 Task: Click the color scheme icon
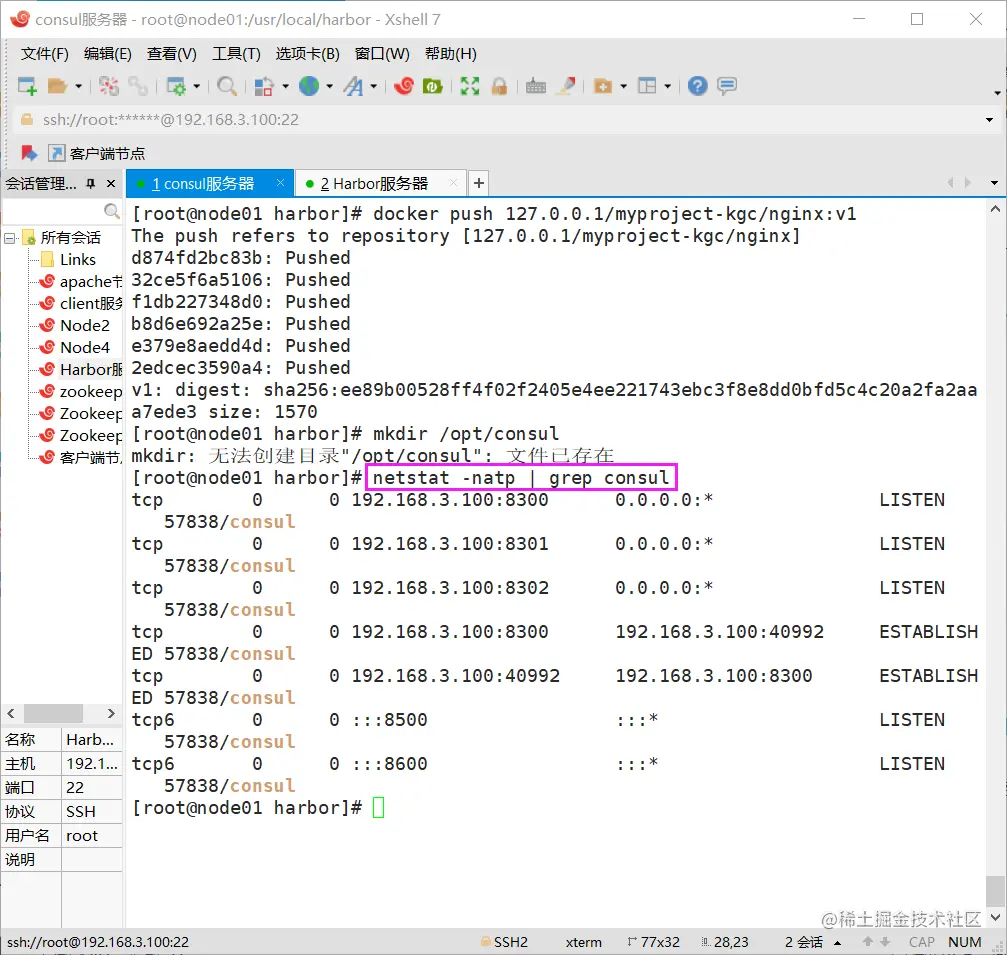[x=264, y=85]
